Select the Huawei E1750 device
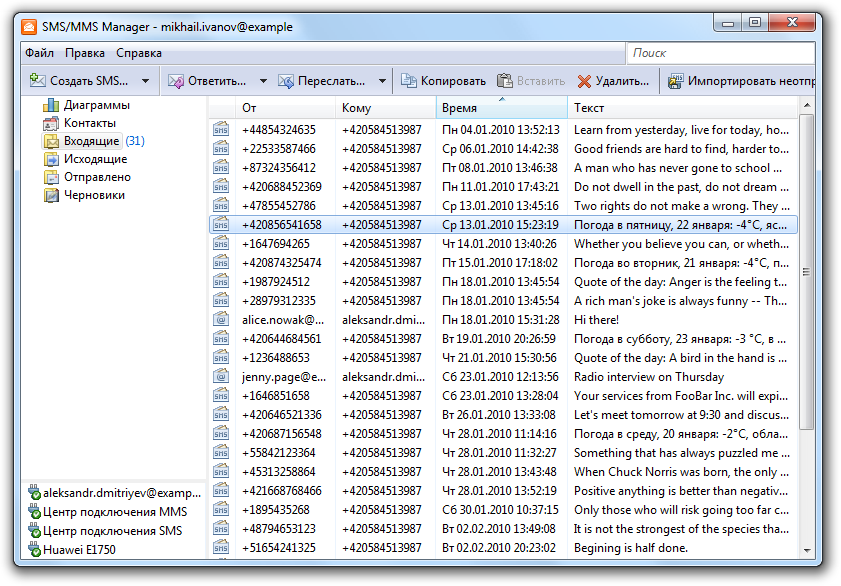The height and width of the screenshot is (586, 841). [77, 549]
